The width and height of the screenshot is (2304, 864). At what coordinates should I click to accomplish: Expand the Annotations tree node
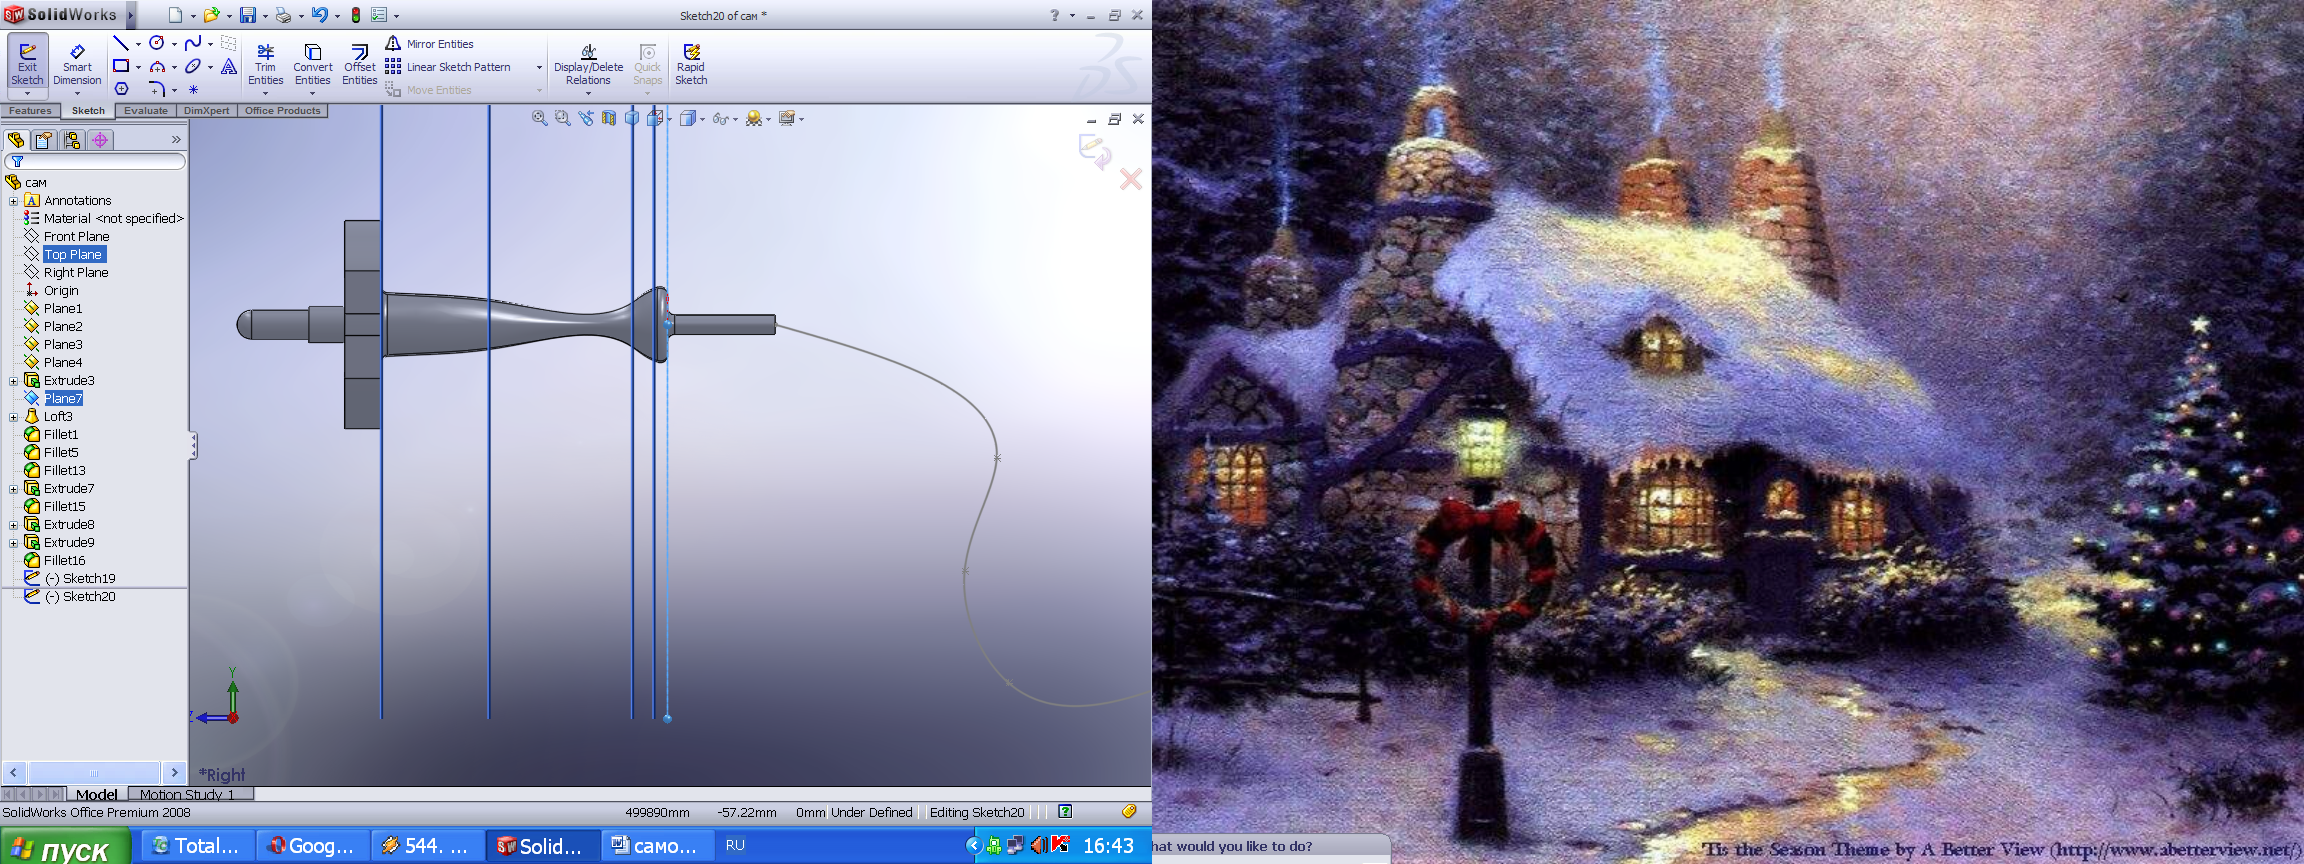[x=13, y=201]
